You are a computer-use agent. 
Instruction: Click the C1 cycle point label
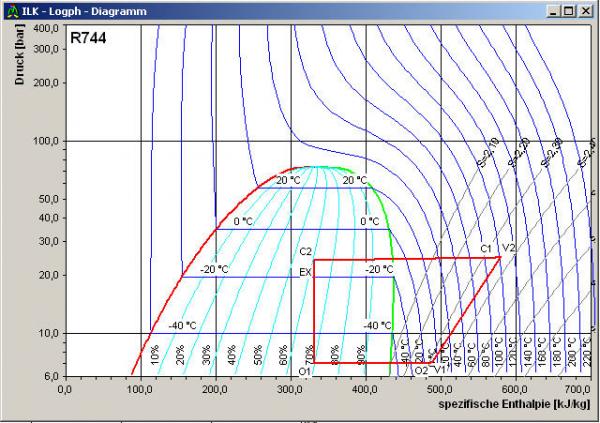485,248
